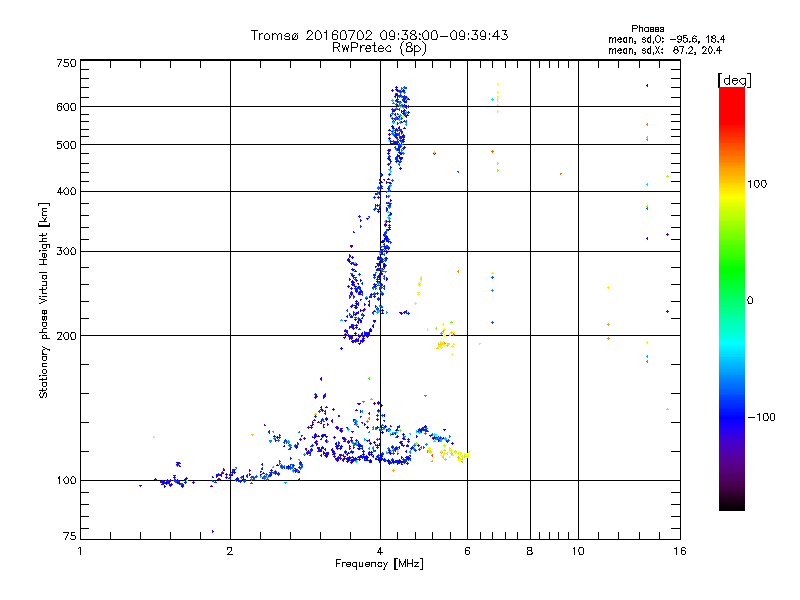Click the x-axis tick label "2"
Image resolution: width=800 pixels, height=600 pixels.
(230, 551)
